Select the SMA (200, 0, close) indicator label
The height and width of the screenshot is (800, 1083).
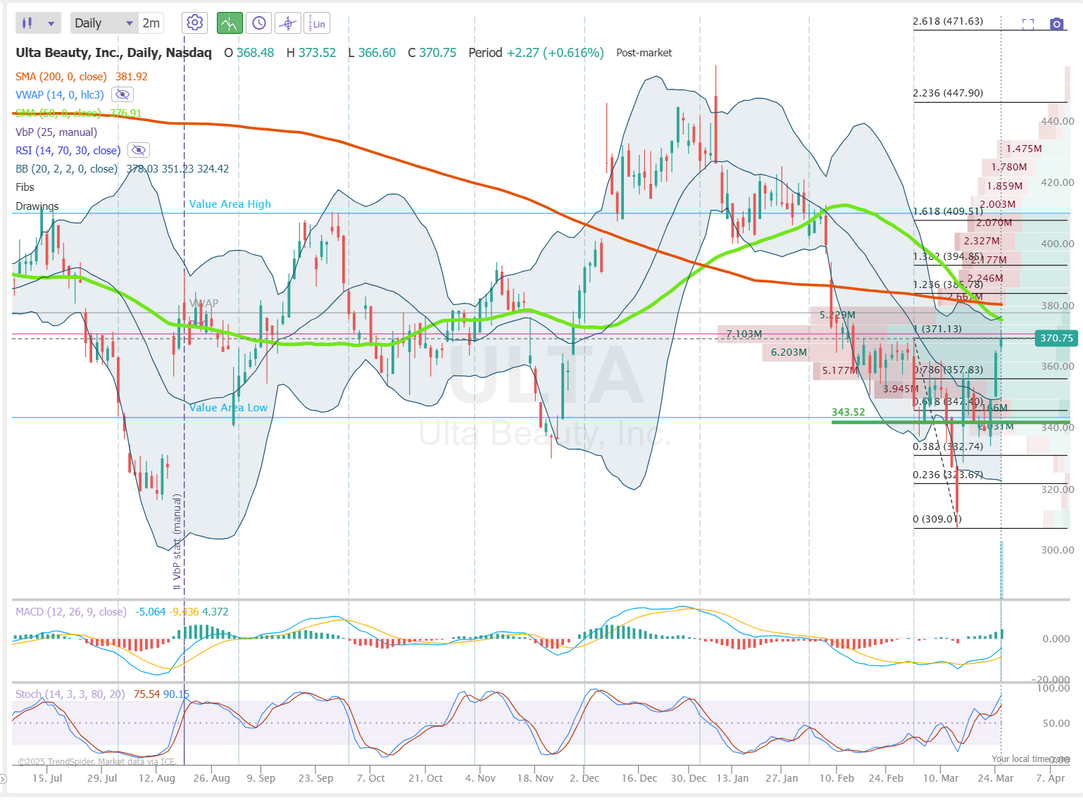pos(61,77)
